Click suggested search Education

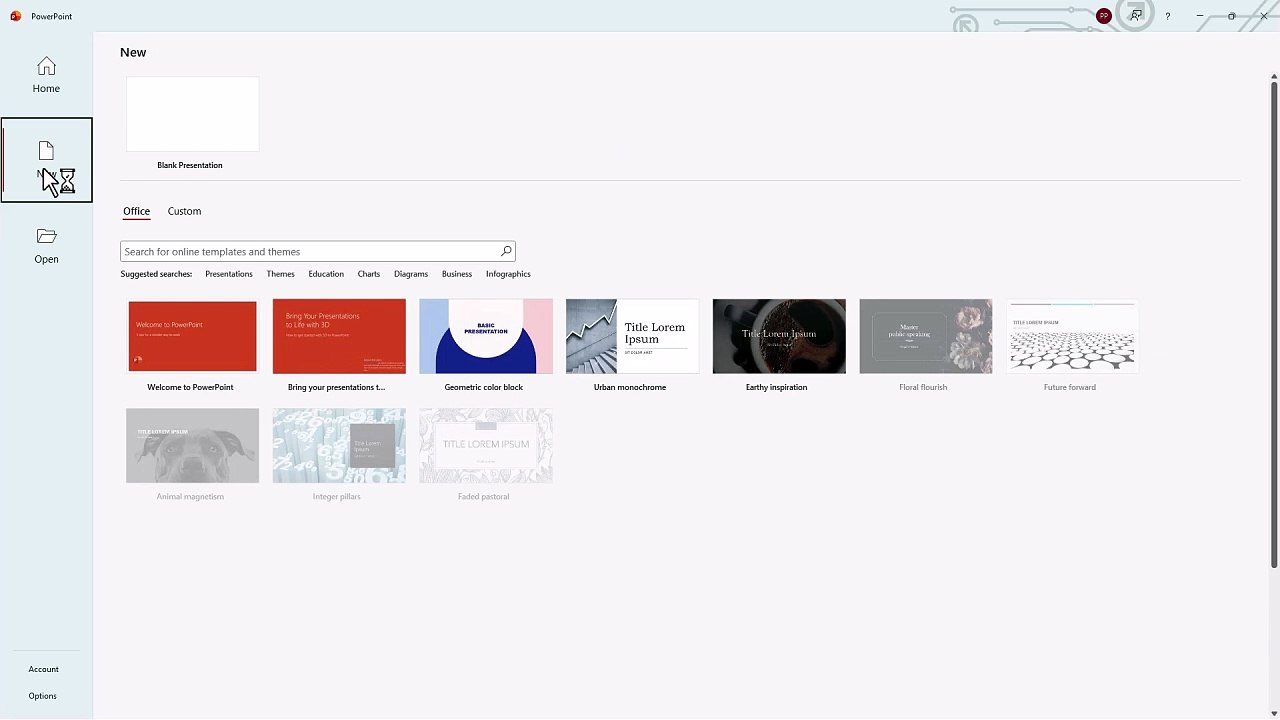(326, 274)
